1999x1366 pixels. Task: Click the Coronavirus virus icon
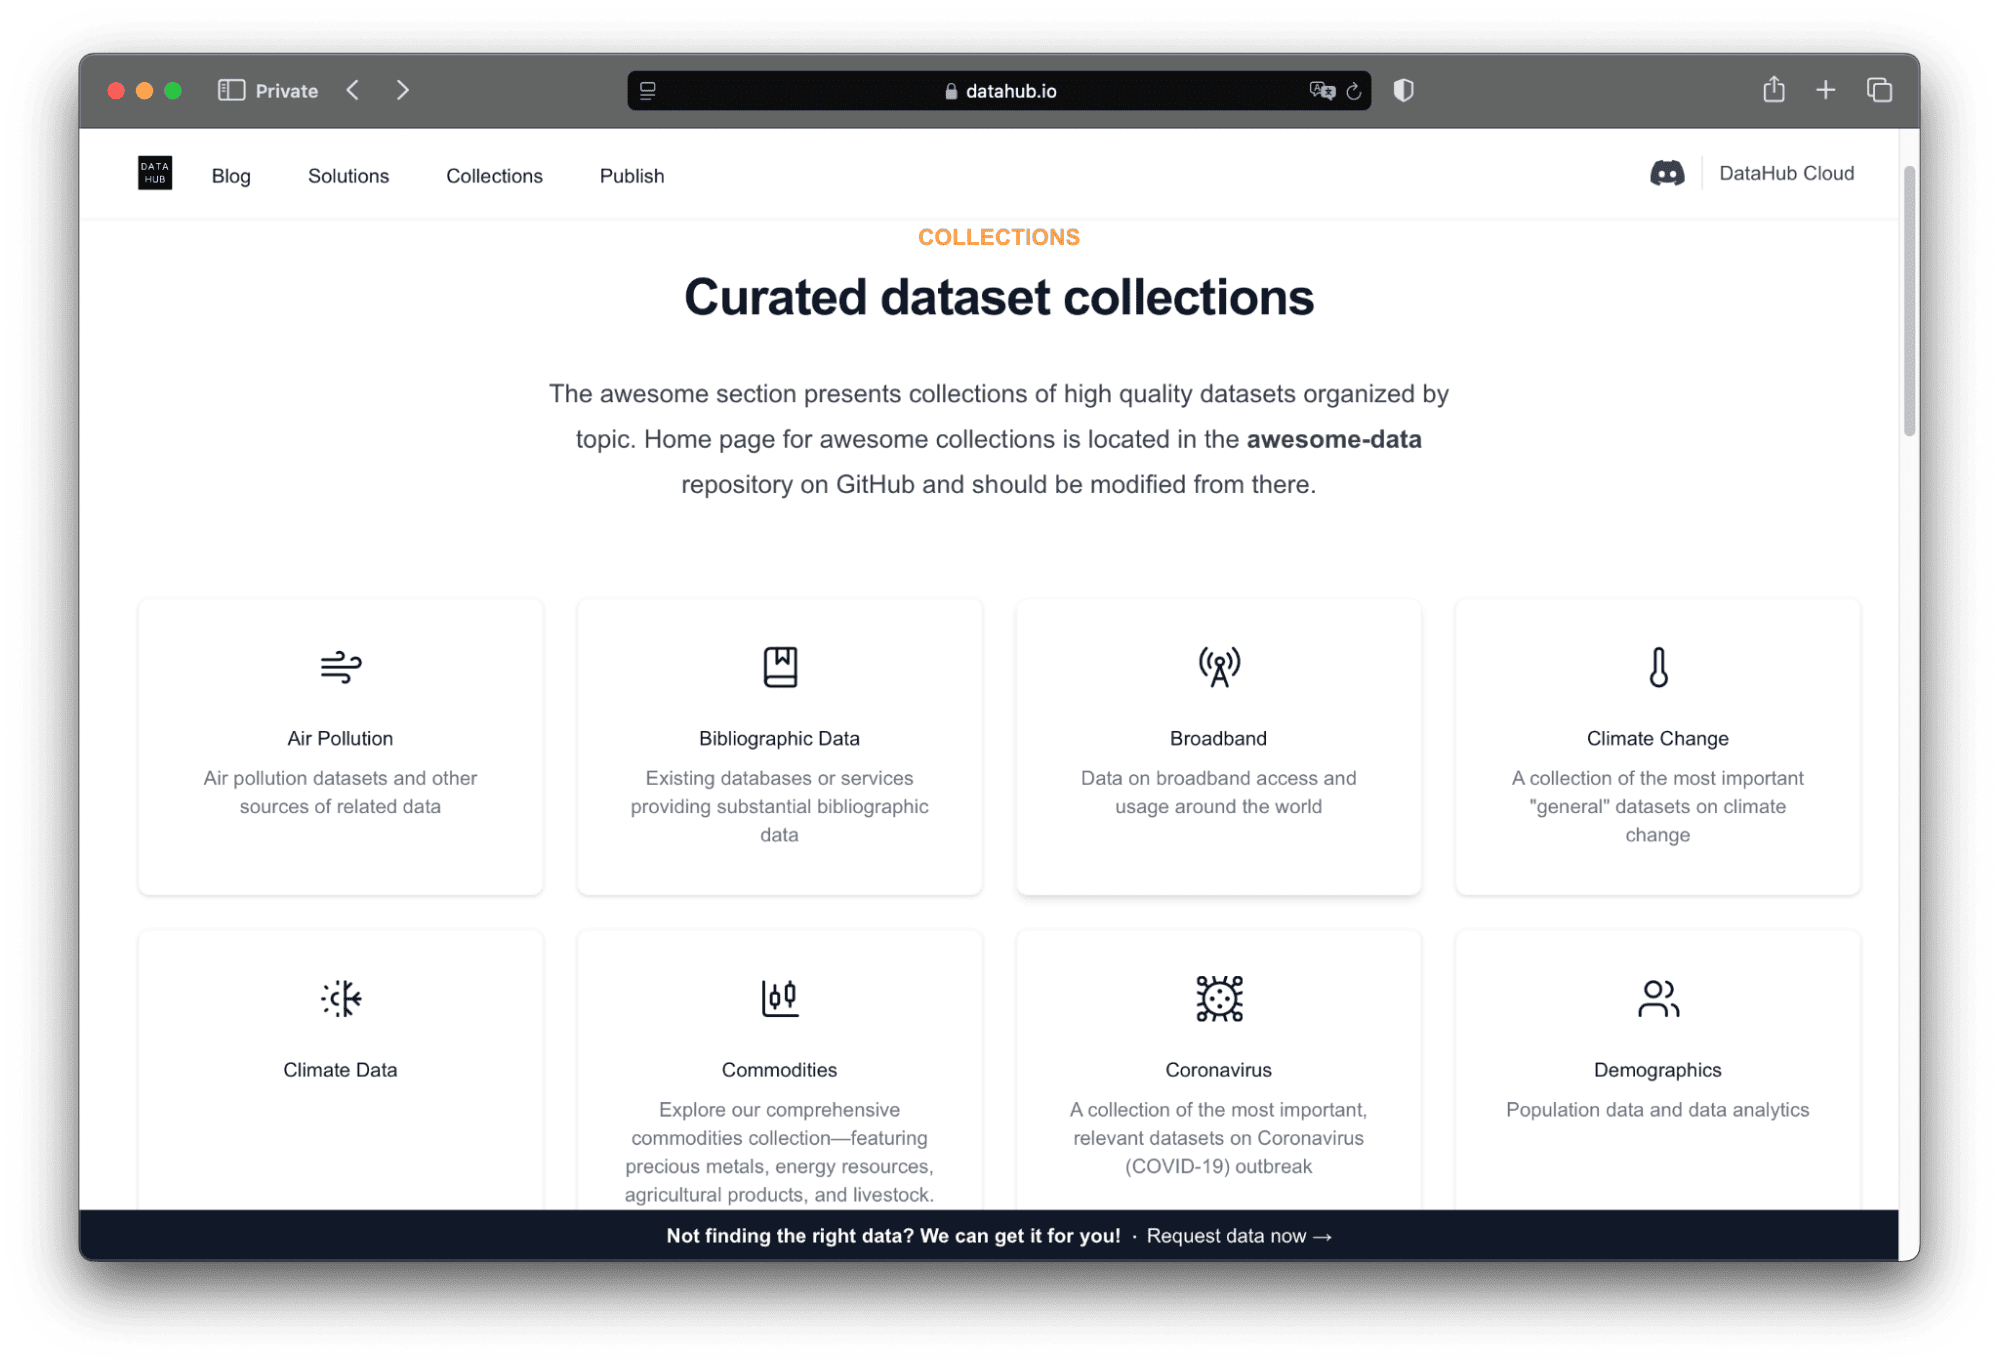tap(1218, 997)
